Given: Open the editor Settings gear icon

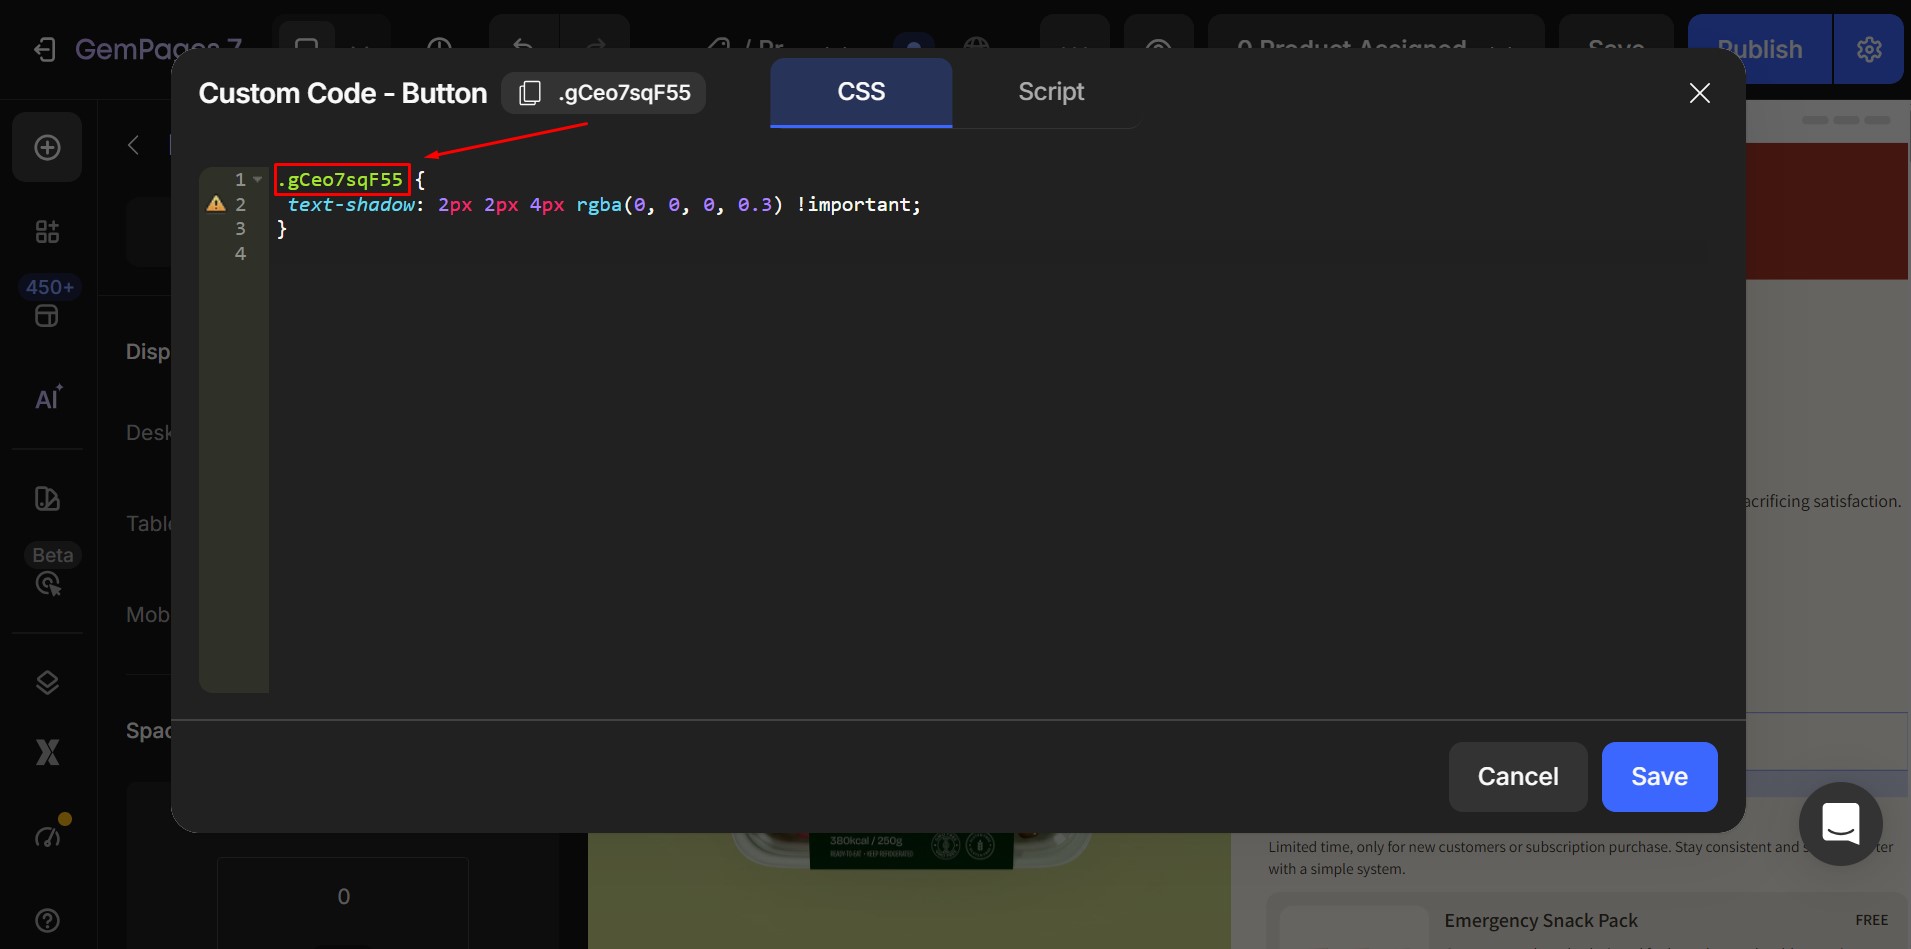Looking at the screenshot, I should [x=1870, y=49].
